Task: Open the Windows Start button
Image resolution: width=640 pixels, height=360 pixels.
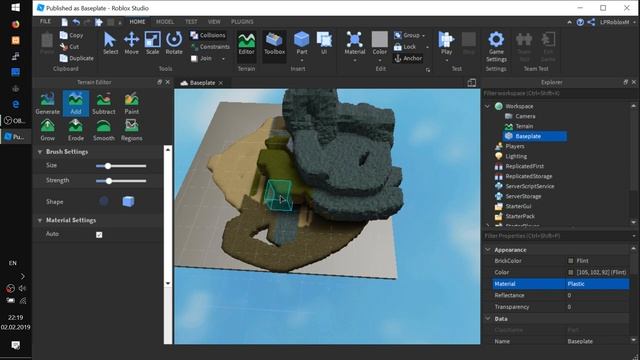Action: click(16, 7)
